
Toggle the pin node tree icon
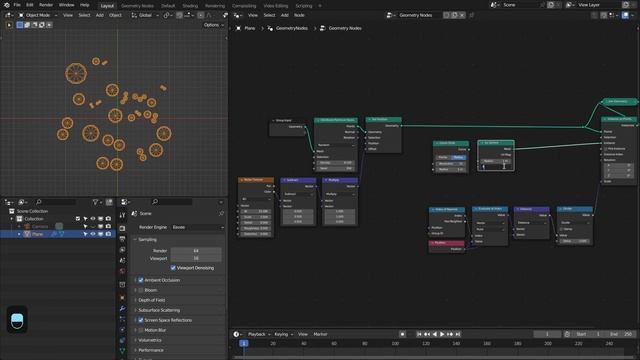471,15
